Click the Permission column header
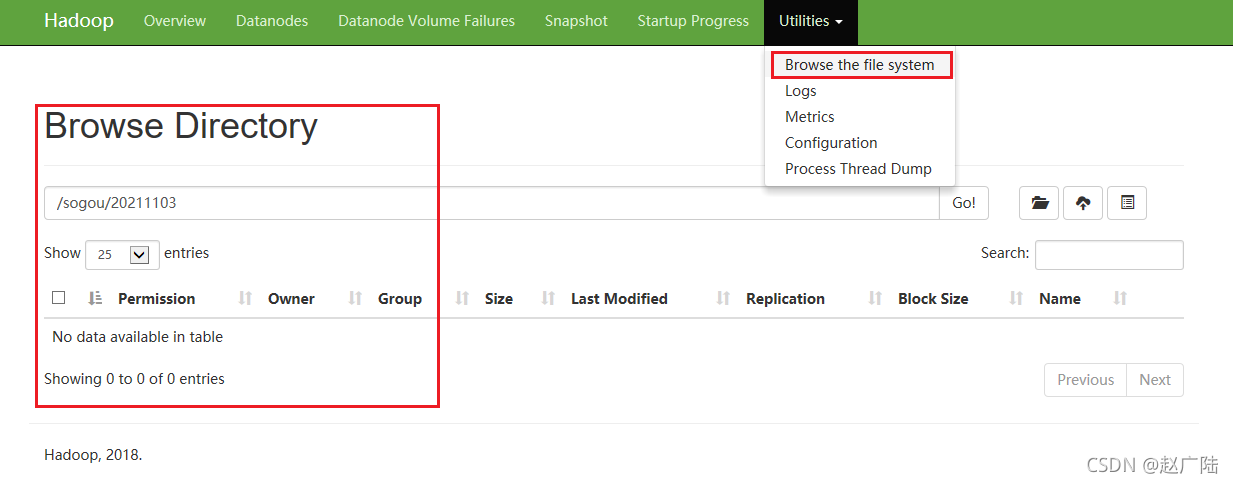This screenshot has height=483, width=1233. point(157,298)
